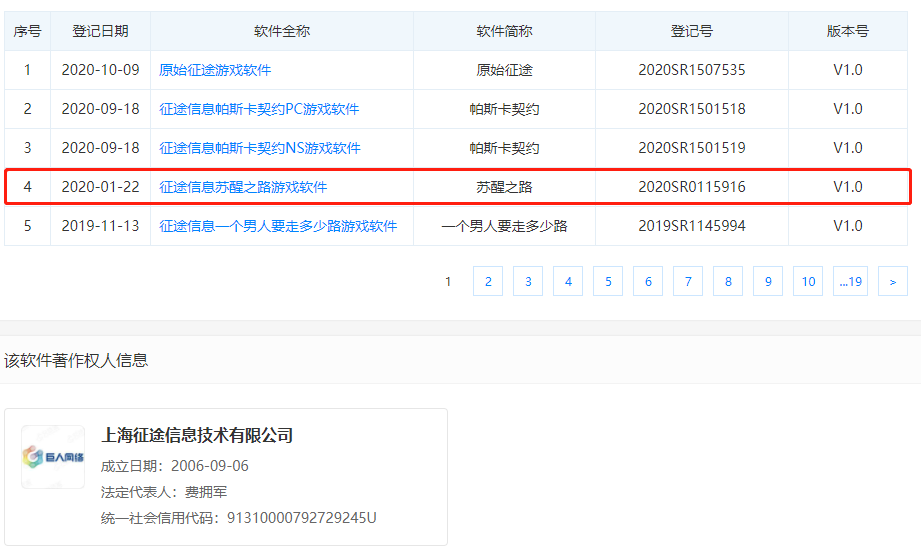921x548 pixels.
Task: Open 征途信息一个男人要走多少路游戏软件 link
Action: tap(278, 226)
